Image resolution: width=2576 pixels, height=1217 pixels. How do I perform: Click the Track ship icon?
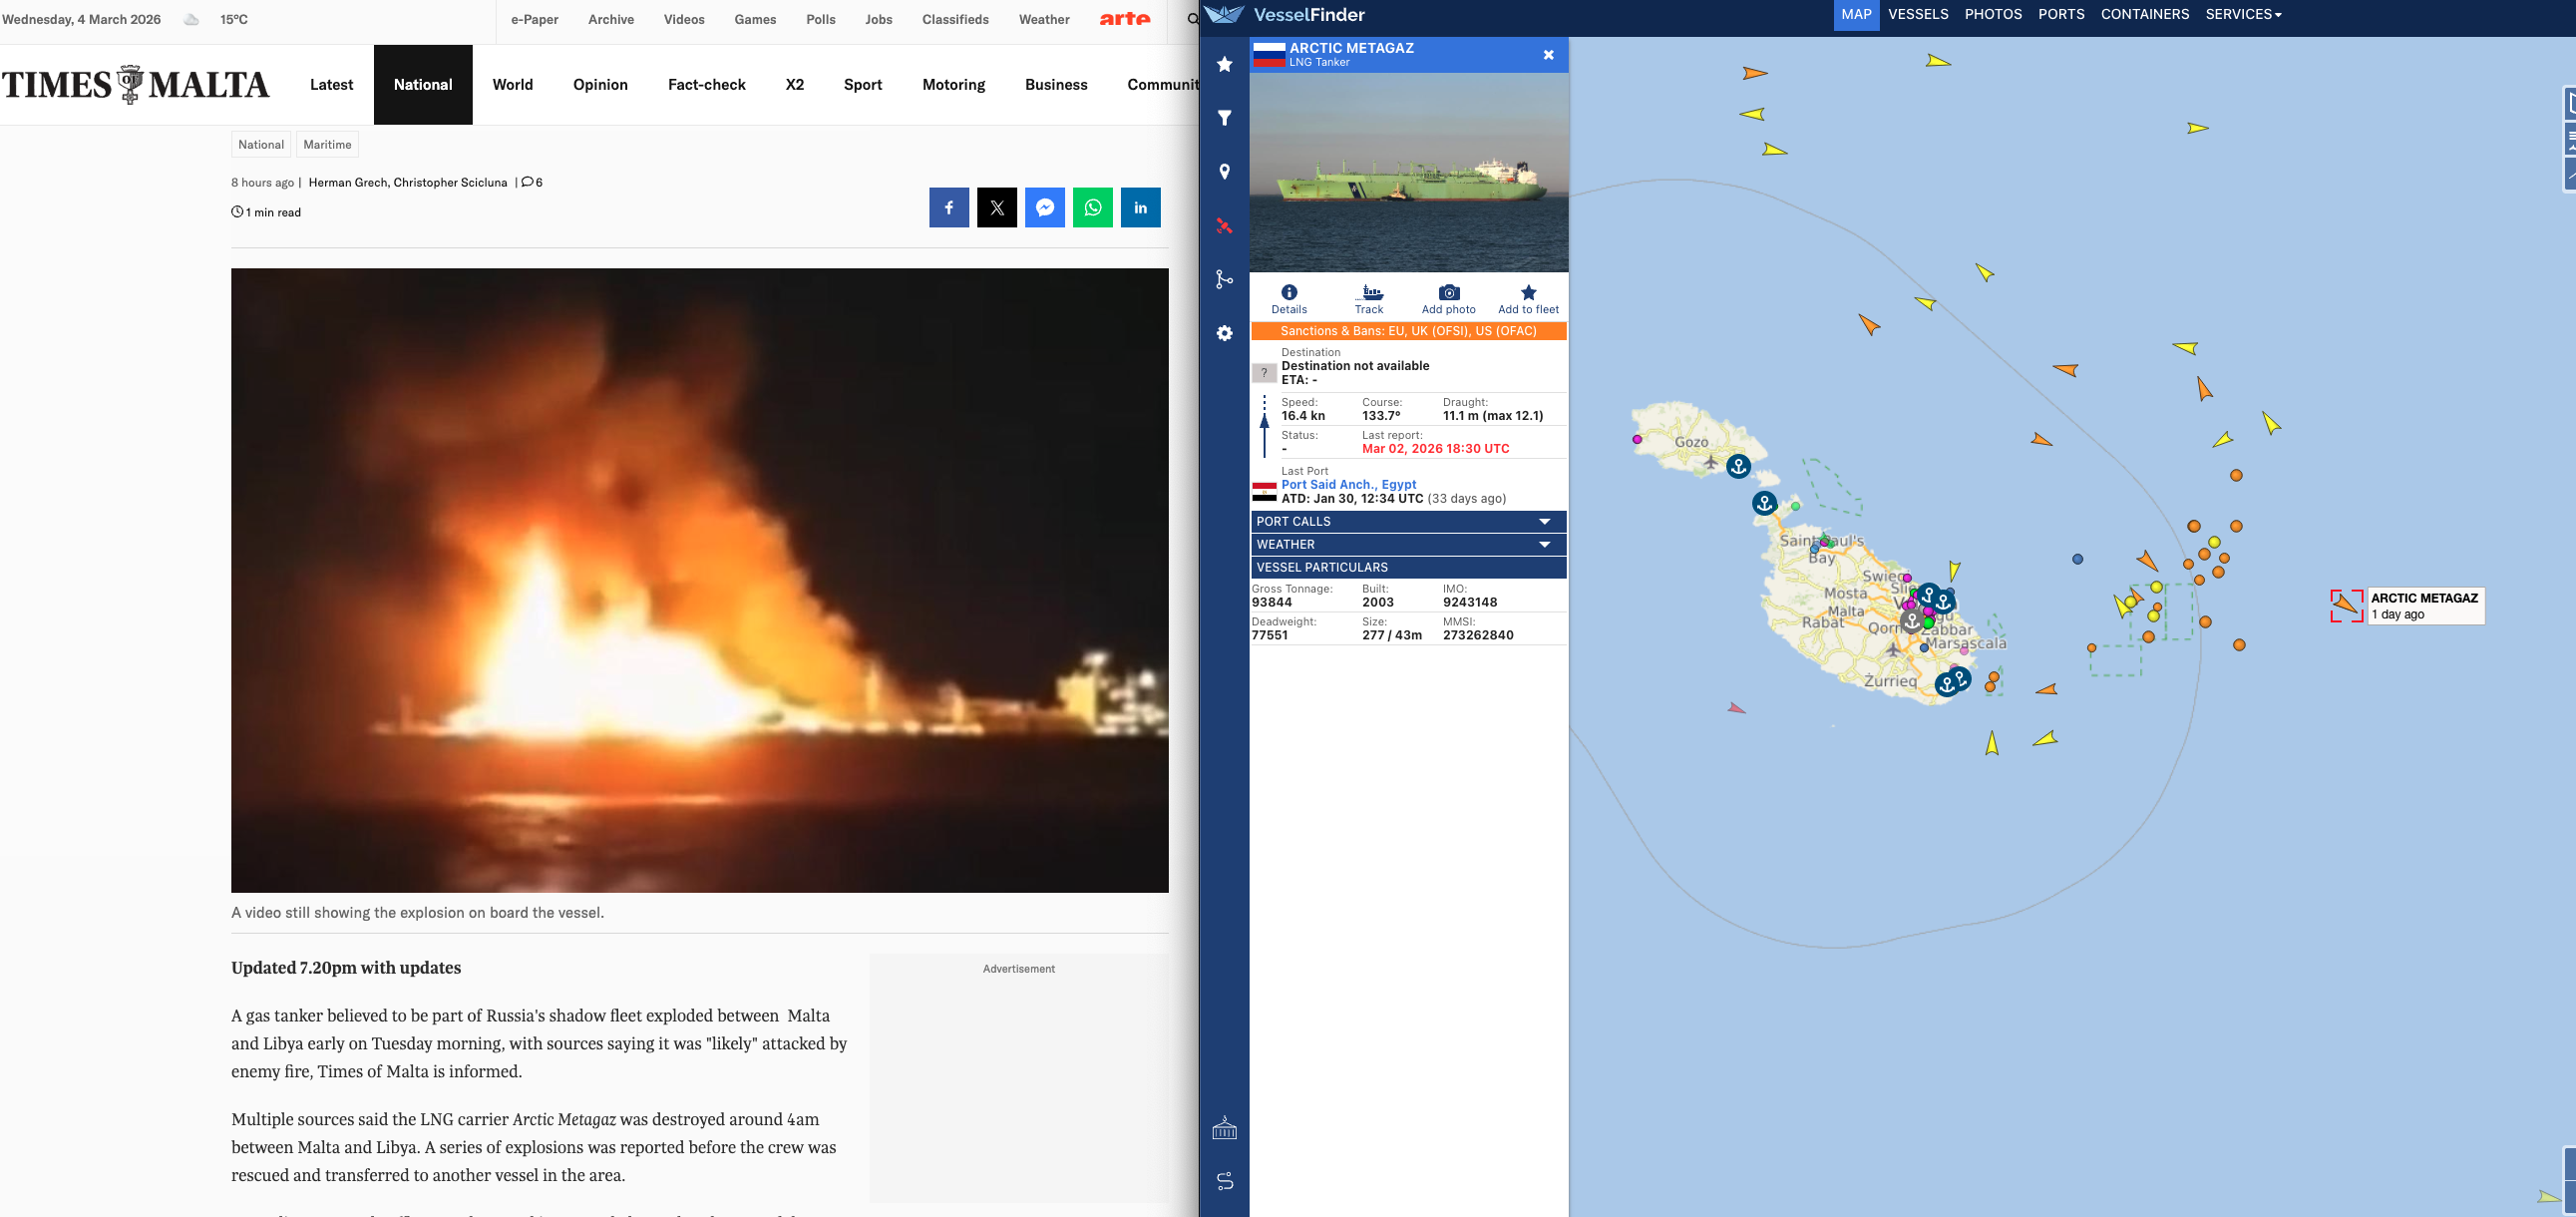(1369, 298)
